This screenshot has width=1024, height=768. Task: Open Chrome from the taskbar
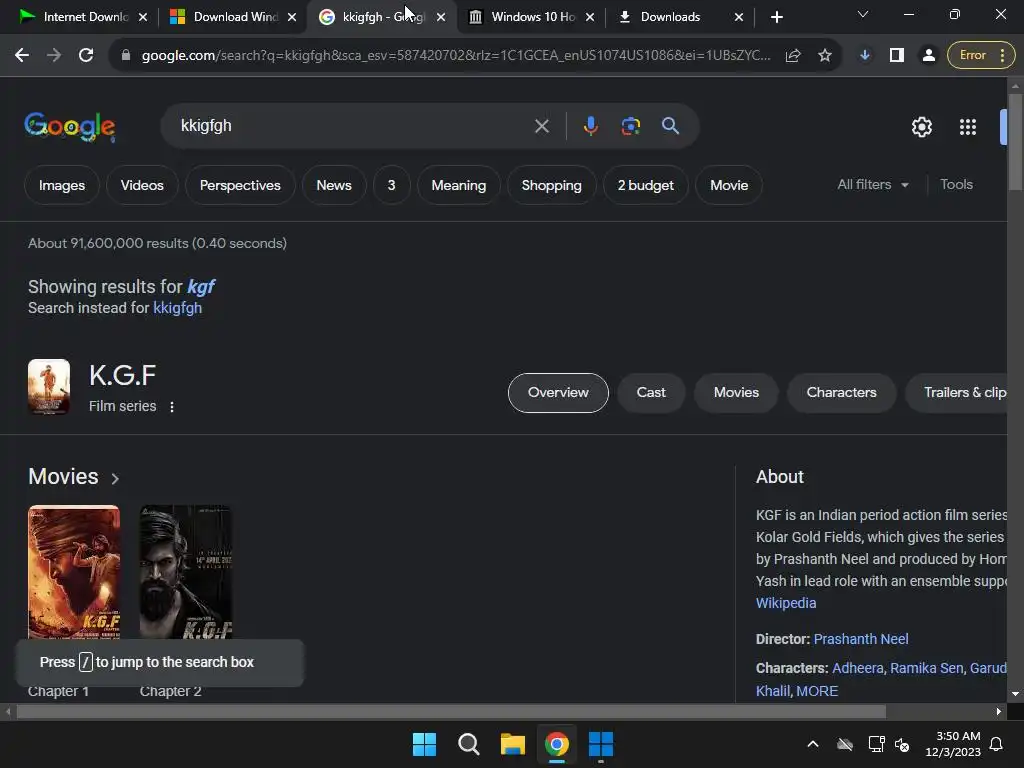point(556,744)
